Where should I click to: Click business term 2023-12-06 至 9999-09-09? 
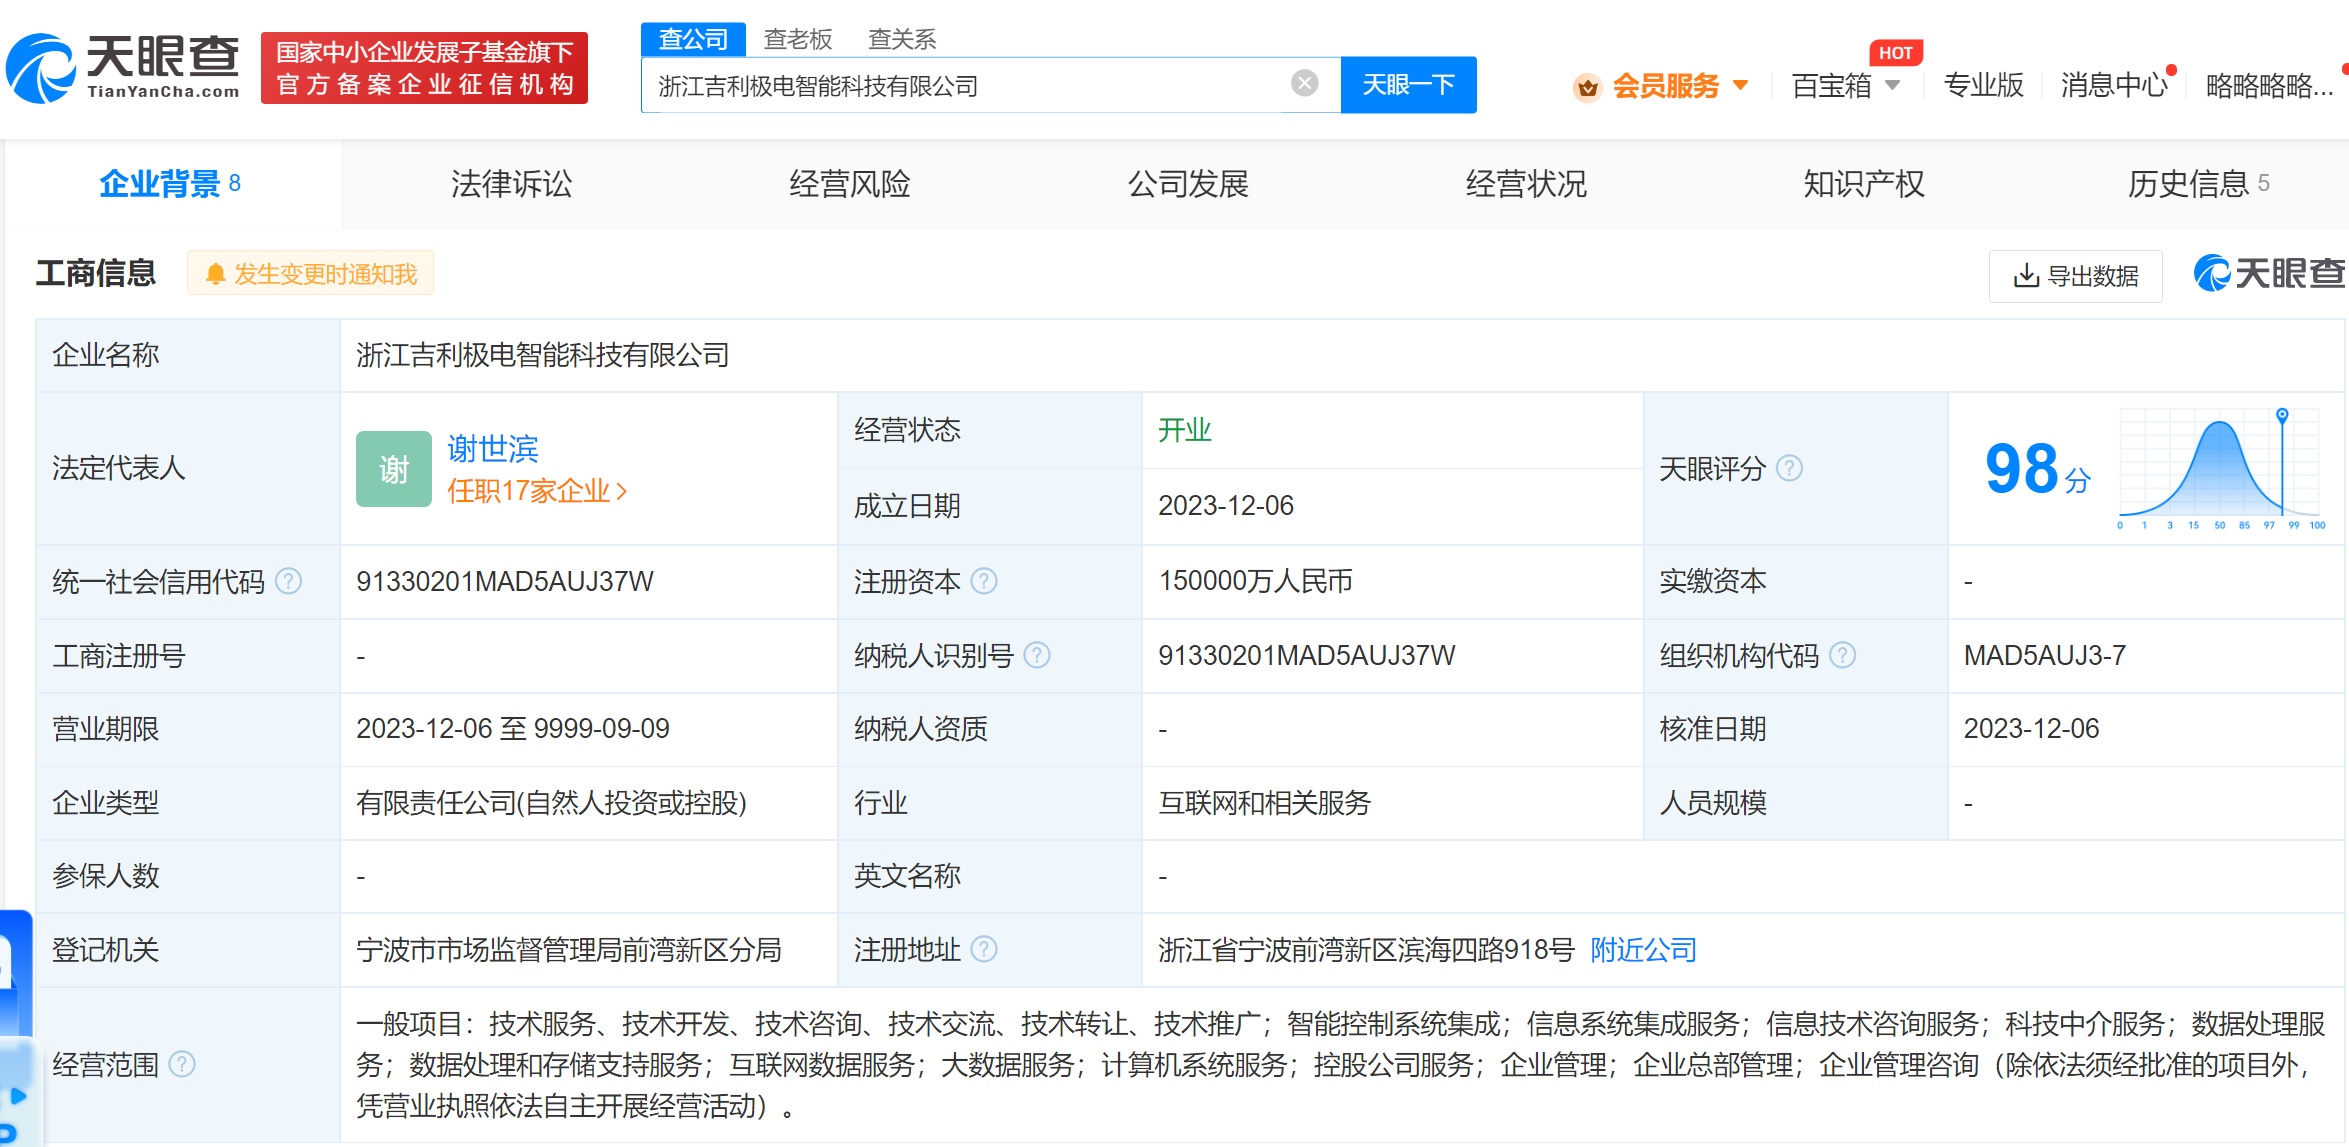[x=513, y=728]
